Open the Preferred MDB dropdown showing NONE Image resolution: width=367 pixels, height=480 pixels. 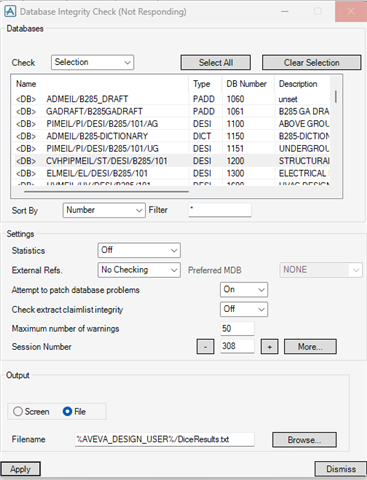tap(321, 270)
